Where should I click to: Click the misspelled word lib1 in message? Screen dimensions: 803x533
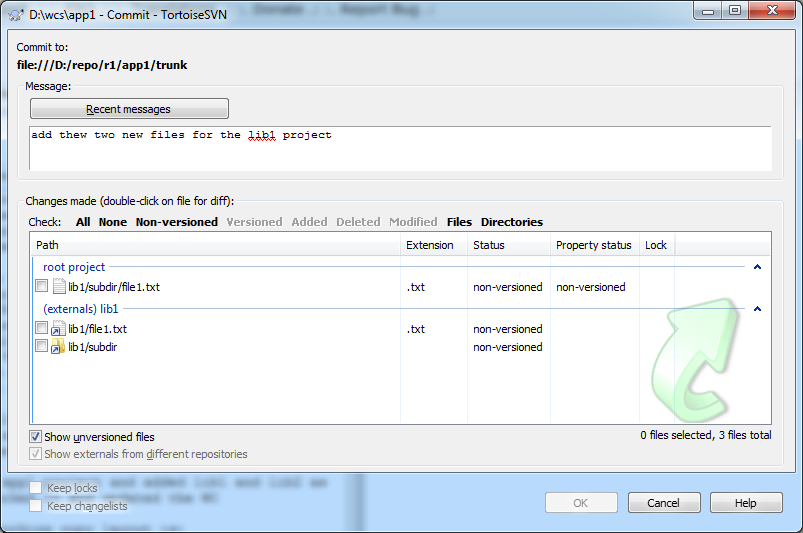[262, 135]
